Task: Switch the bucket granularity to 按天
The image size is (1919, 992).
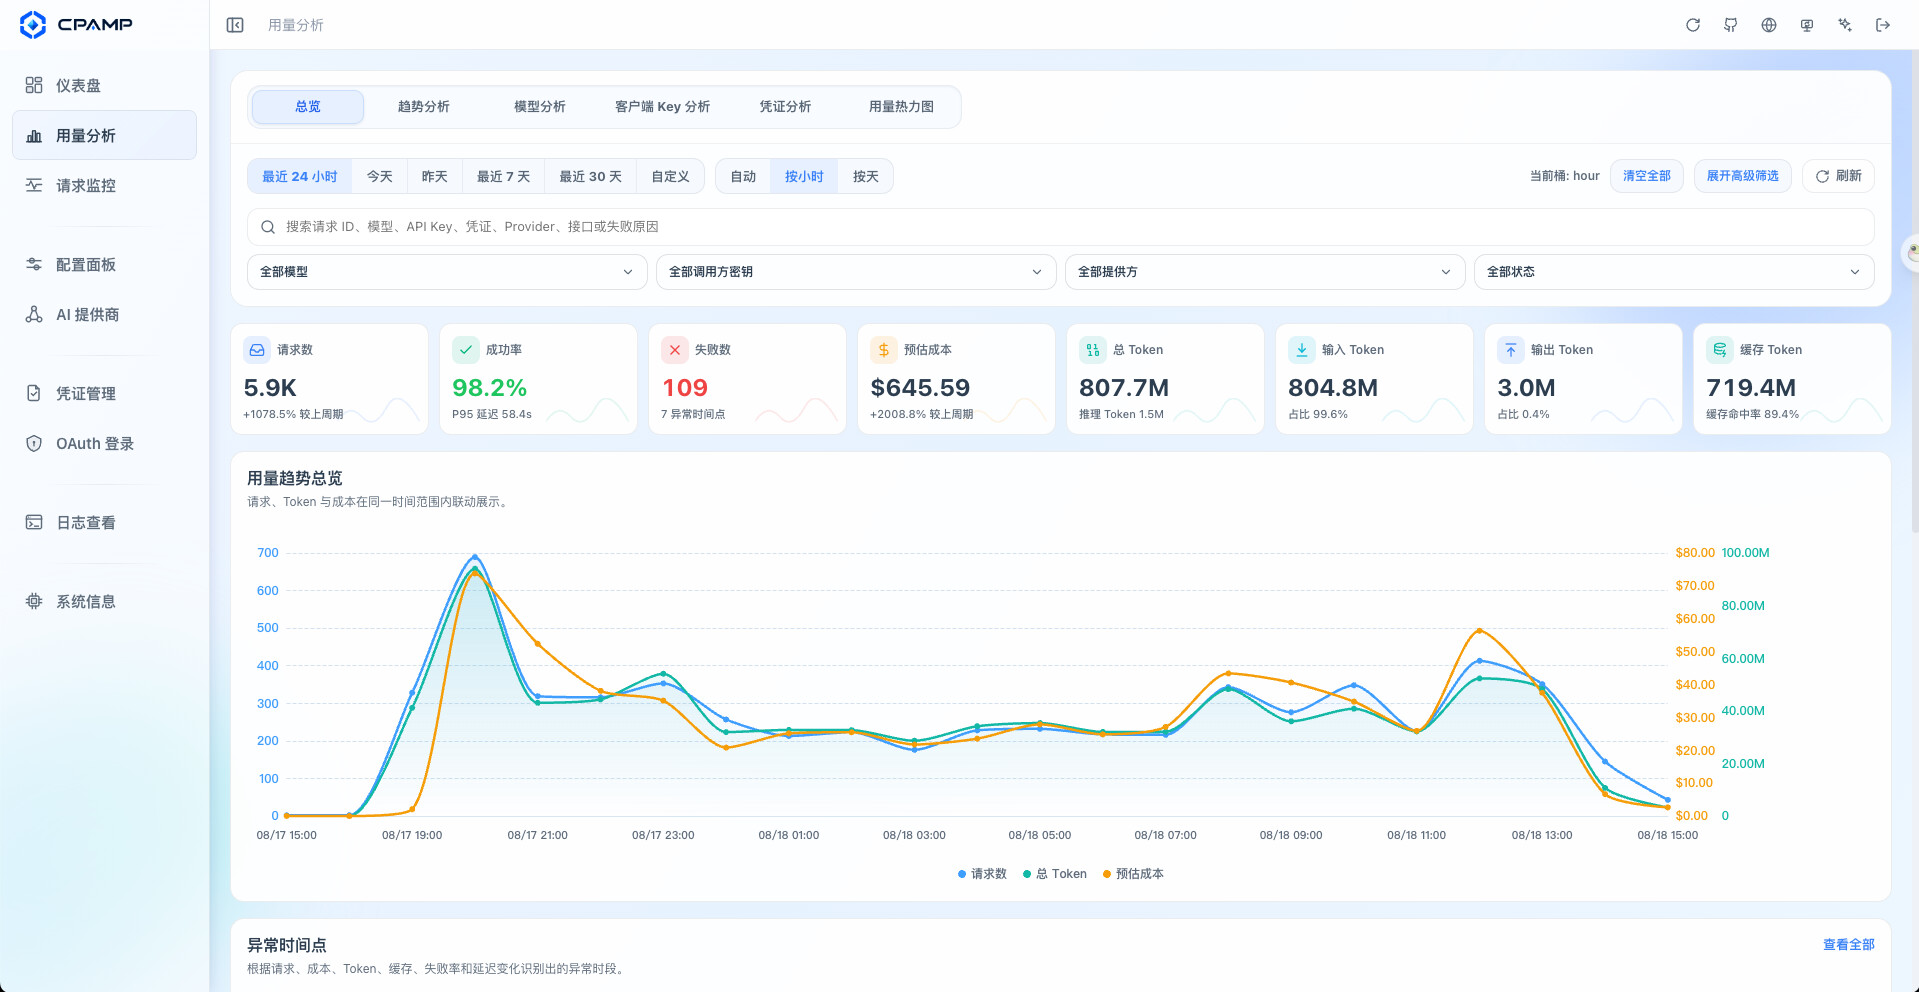Action: pos(865,176)
